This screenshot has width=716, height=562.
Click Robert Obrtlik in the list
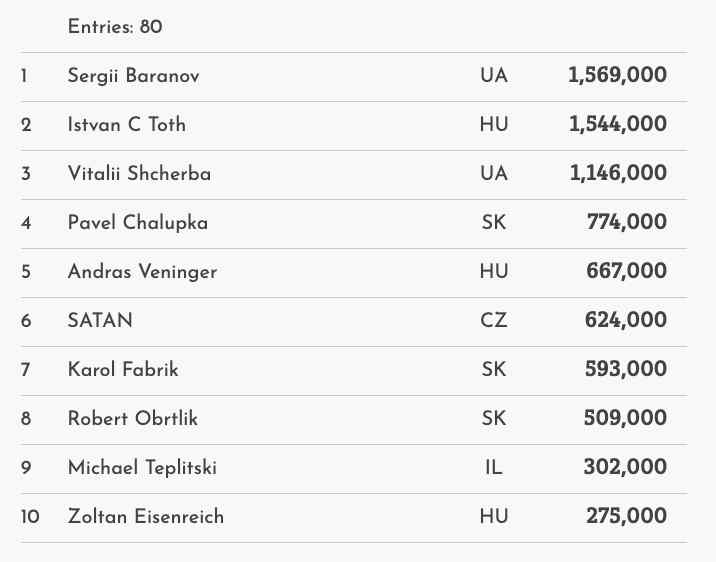point(133,419)
